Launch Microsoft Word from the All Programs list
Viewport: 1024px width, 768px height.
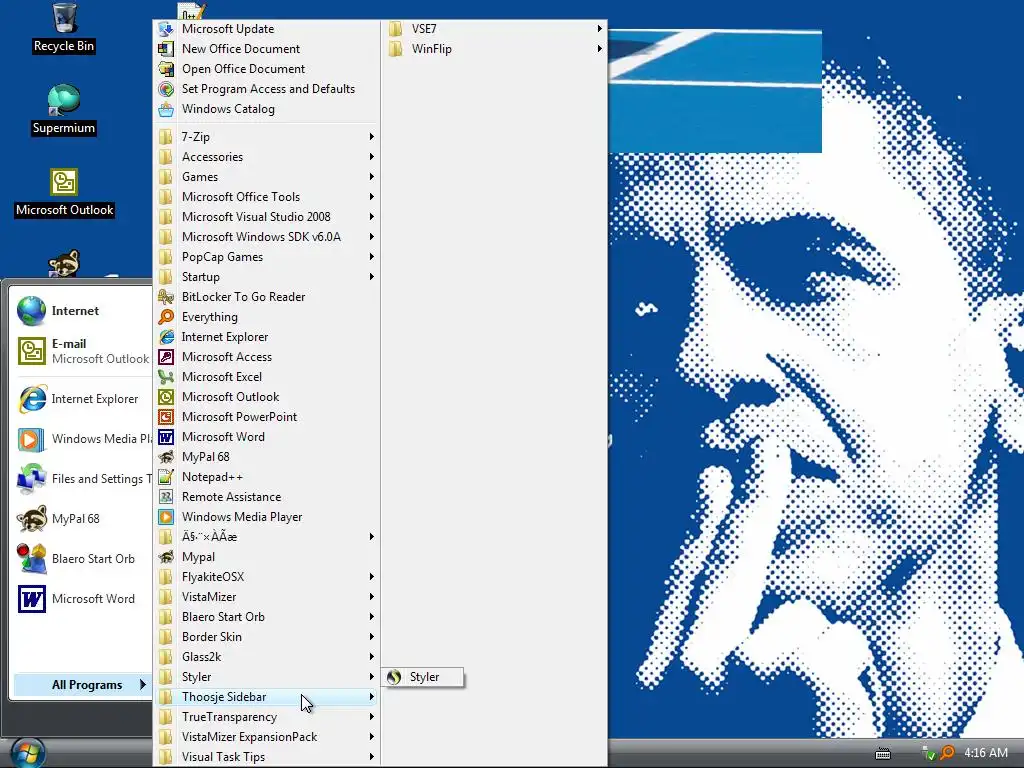[266, 437]
